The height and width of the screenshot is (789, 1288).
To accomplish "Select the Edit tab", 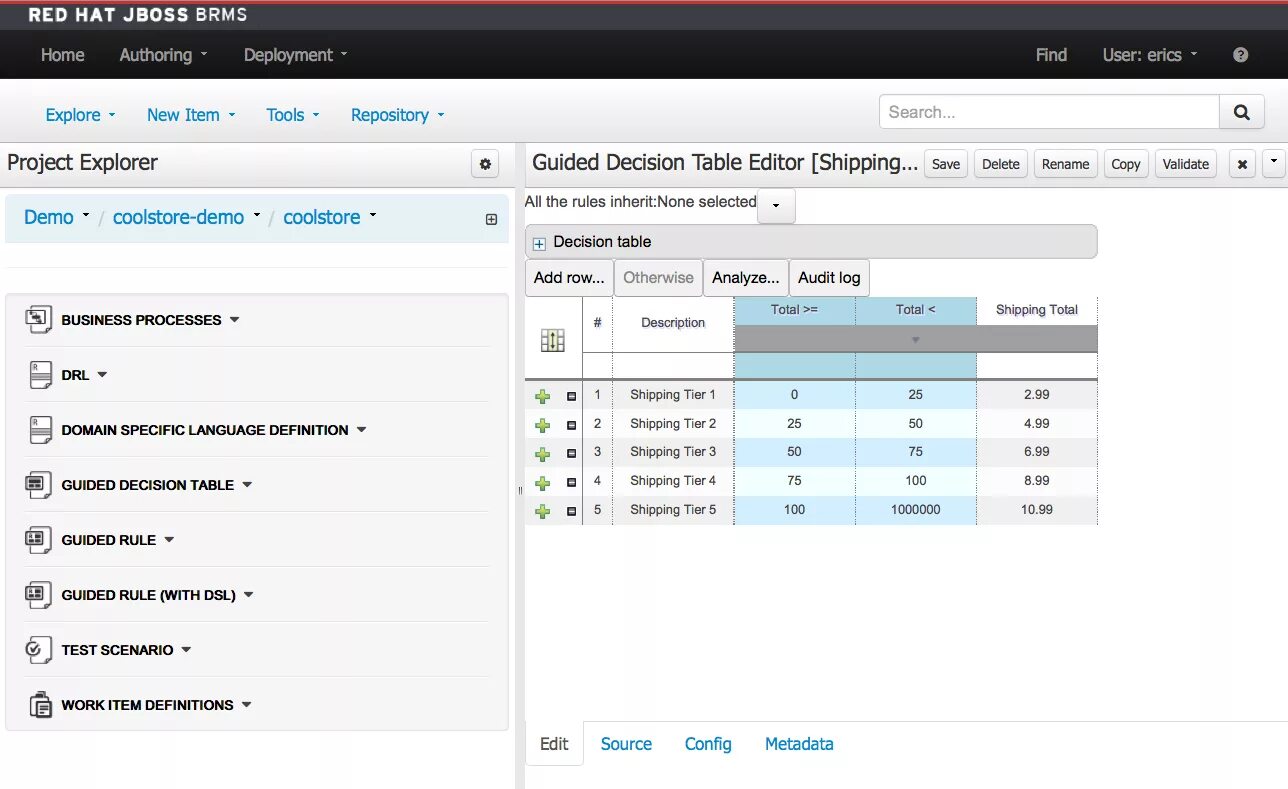I will point(554,744).
